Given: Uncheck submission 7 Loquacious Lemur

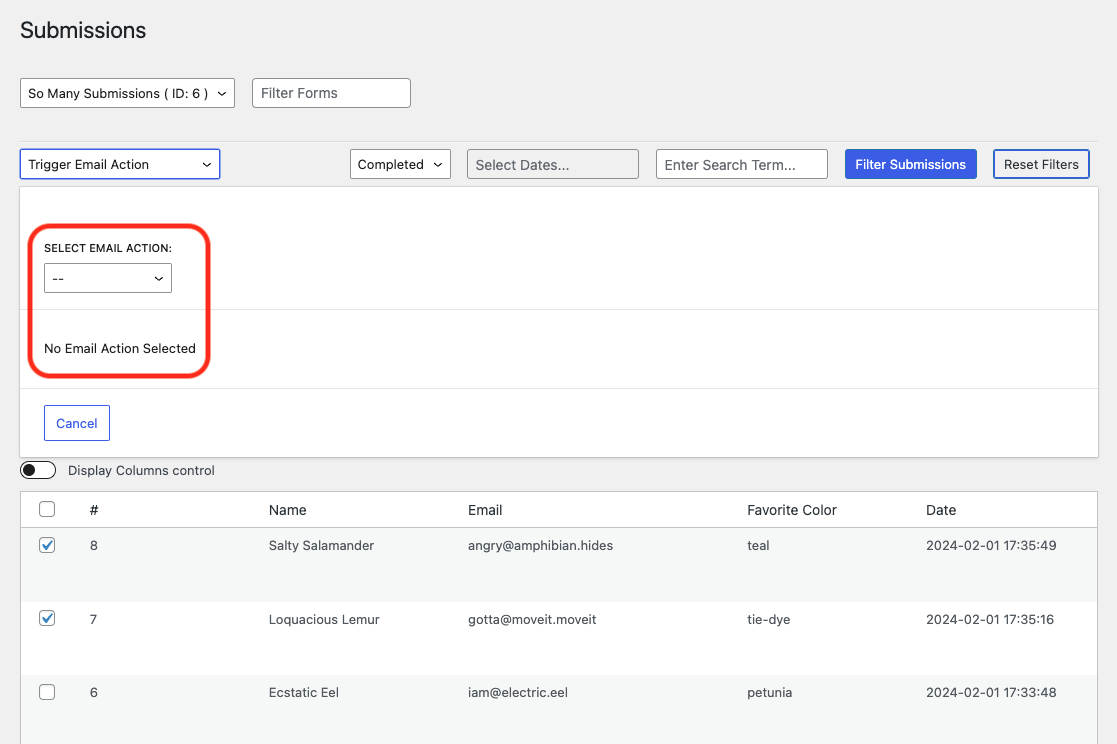Looking at the screenshot, I should point(46,618).
